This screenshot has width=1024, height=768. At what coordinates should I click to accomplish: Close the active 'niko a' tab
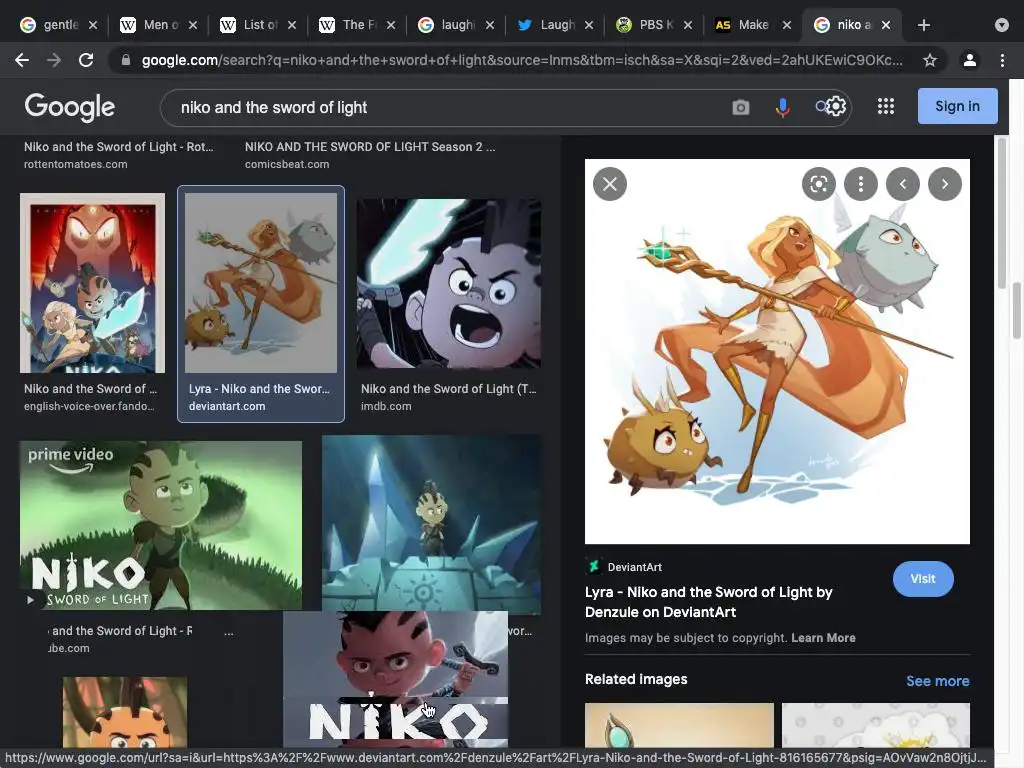point(886,25)
